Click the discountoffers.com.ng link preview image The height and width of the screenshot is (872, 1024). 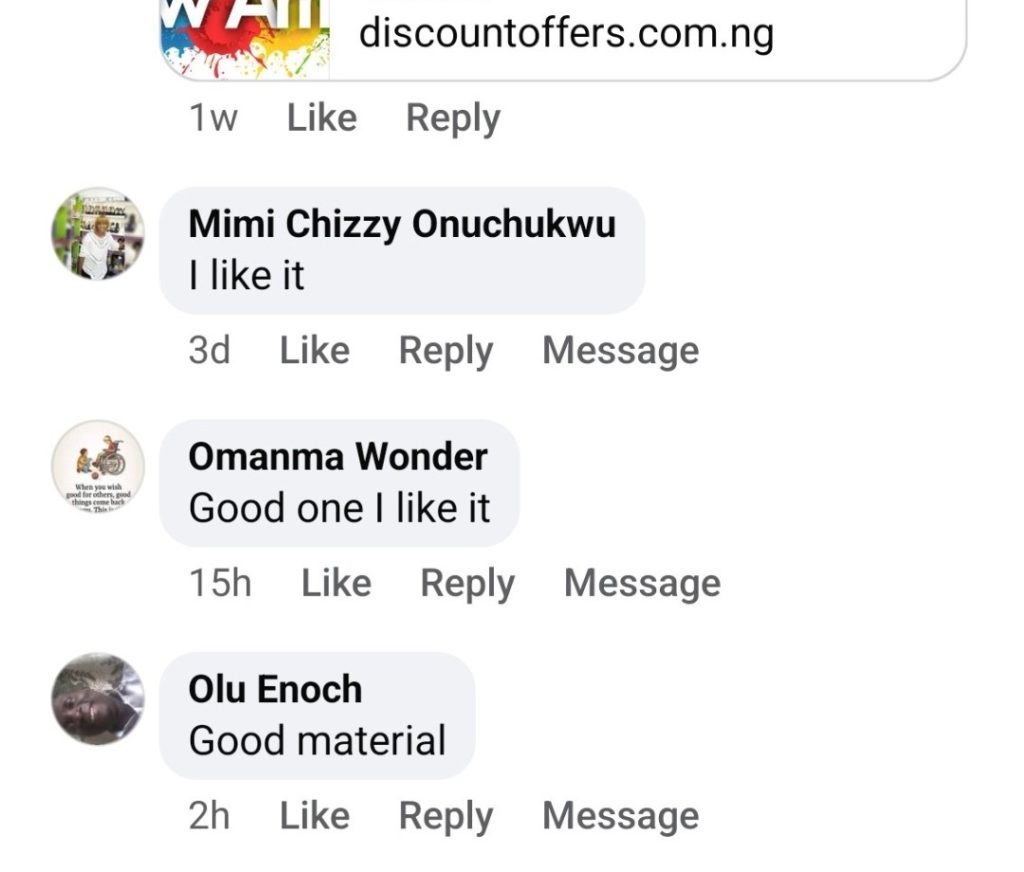[245, 38]
